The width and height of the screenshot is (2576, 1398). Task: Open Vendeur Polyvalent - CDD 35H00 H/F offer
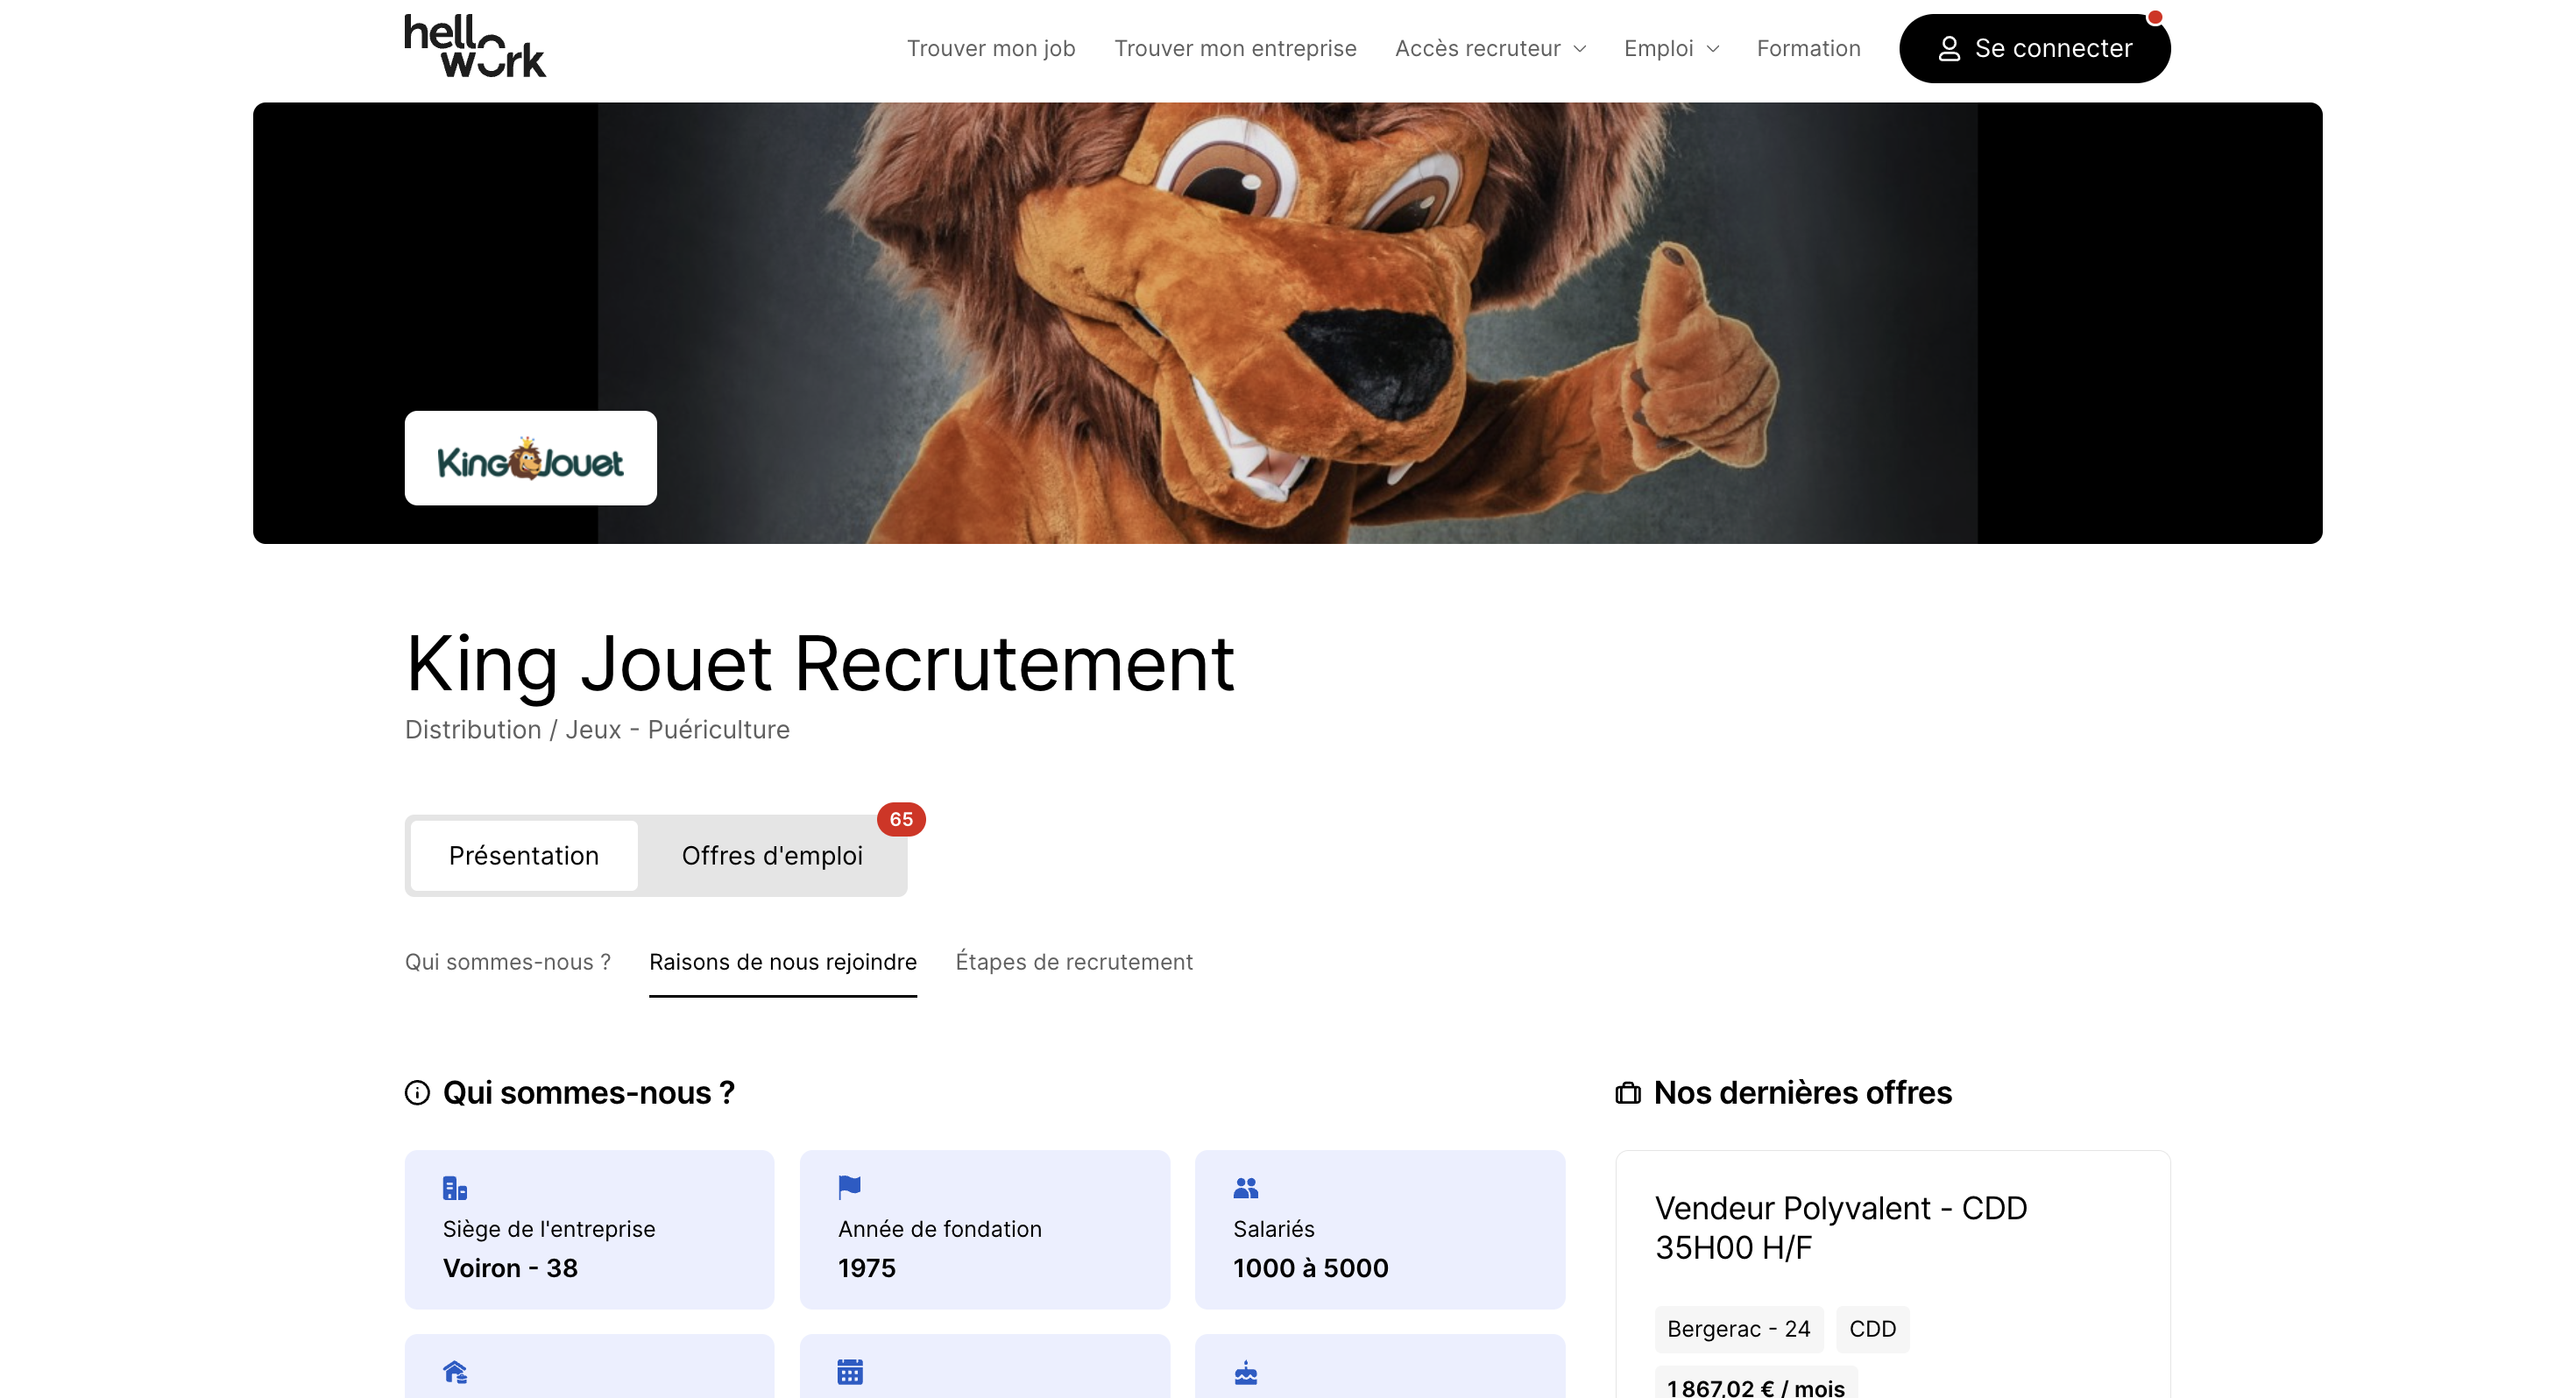point(1840,1227)
